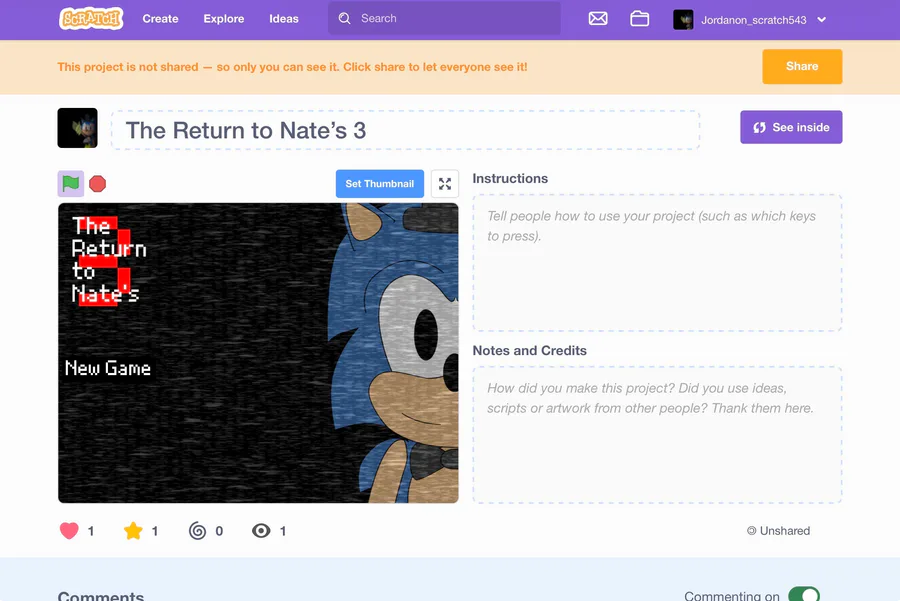Viewport: 900px width, 601px height.
Task: Click the Instructions text area
Action: pos(657,263)
